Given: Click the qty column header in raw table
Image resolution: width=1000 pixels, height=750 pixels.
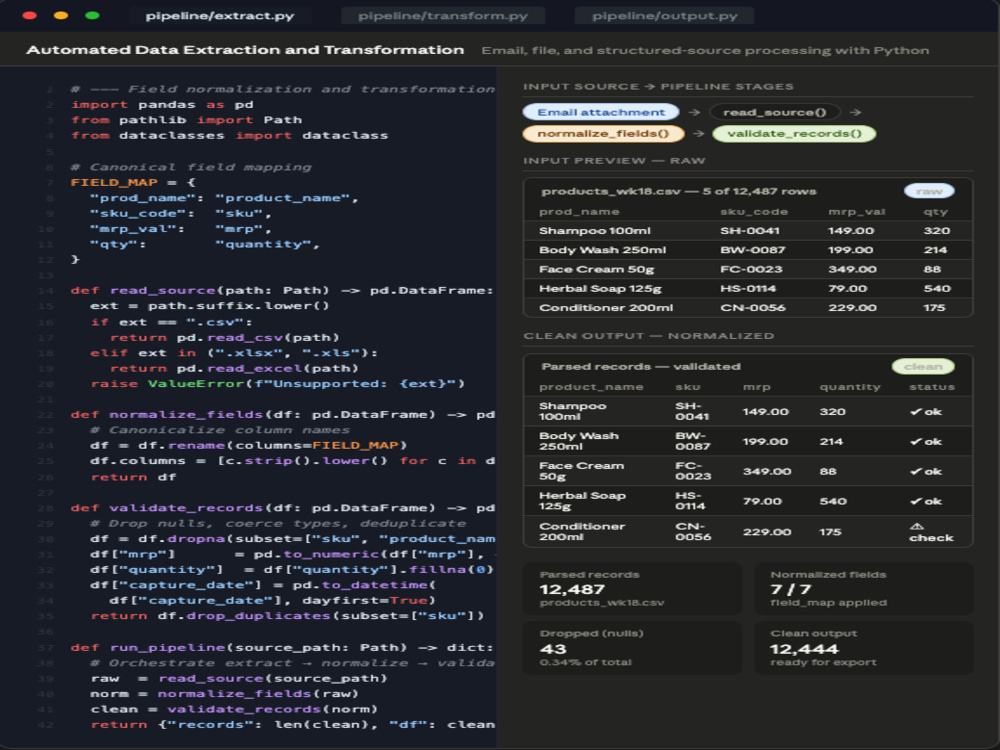Looking at the screenshot, I should (x=936, y=212).
